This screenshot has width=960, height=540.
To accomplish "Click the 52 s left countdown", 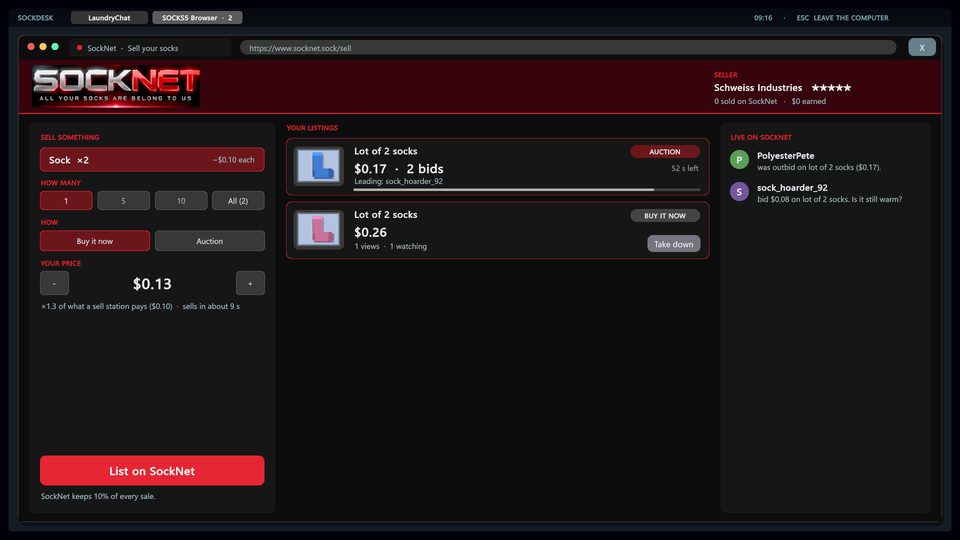I will click(x=684, y=168).
